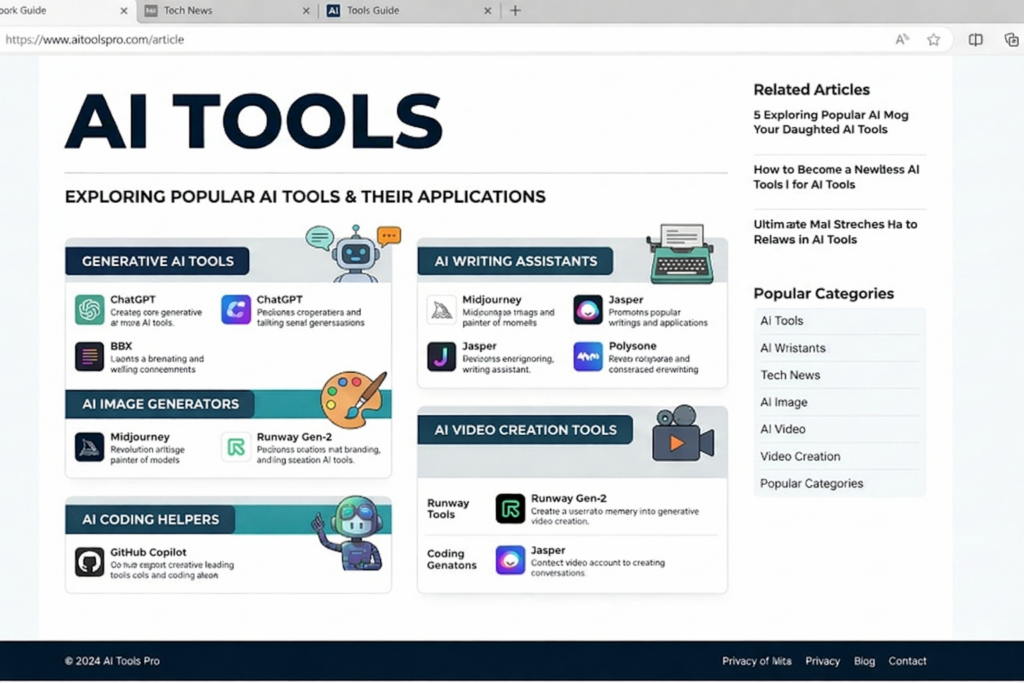The image size is (1024, 683).
Task: Open a new browser tab with the plus button
Action: coord(513,12)
